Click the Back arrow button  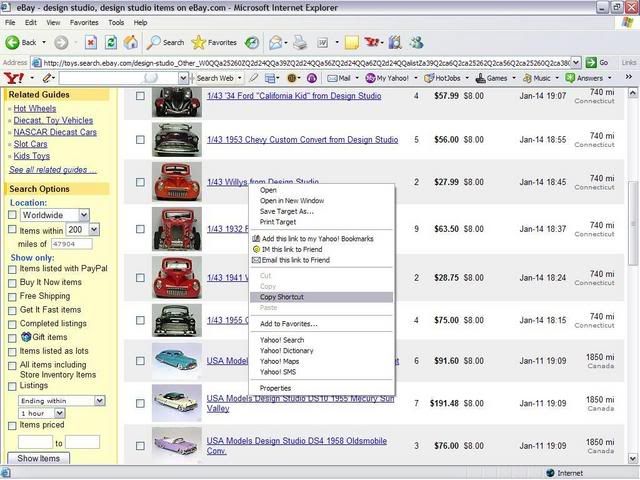[12, 42]
